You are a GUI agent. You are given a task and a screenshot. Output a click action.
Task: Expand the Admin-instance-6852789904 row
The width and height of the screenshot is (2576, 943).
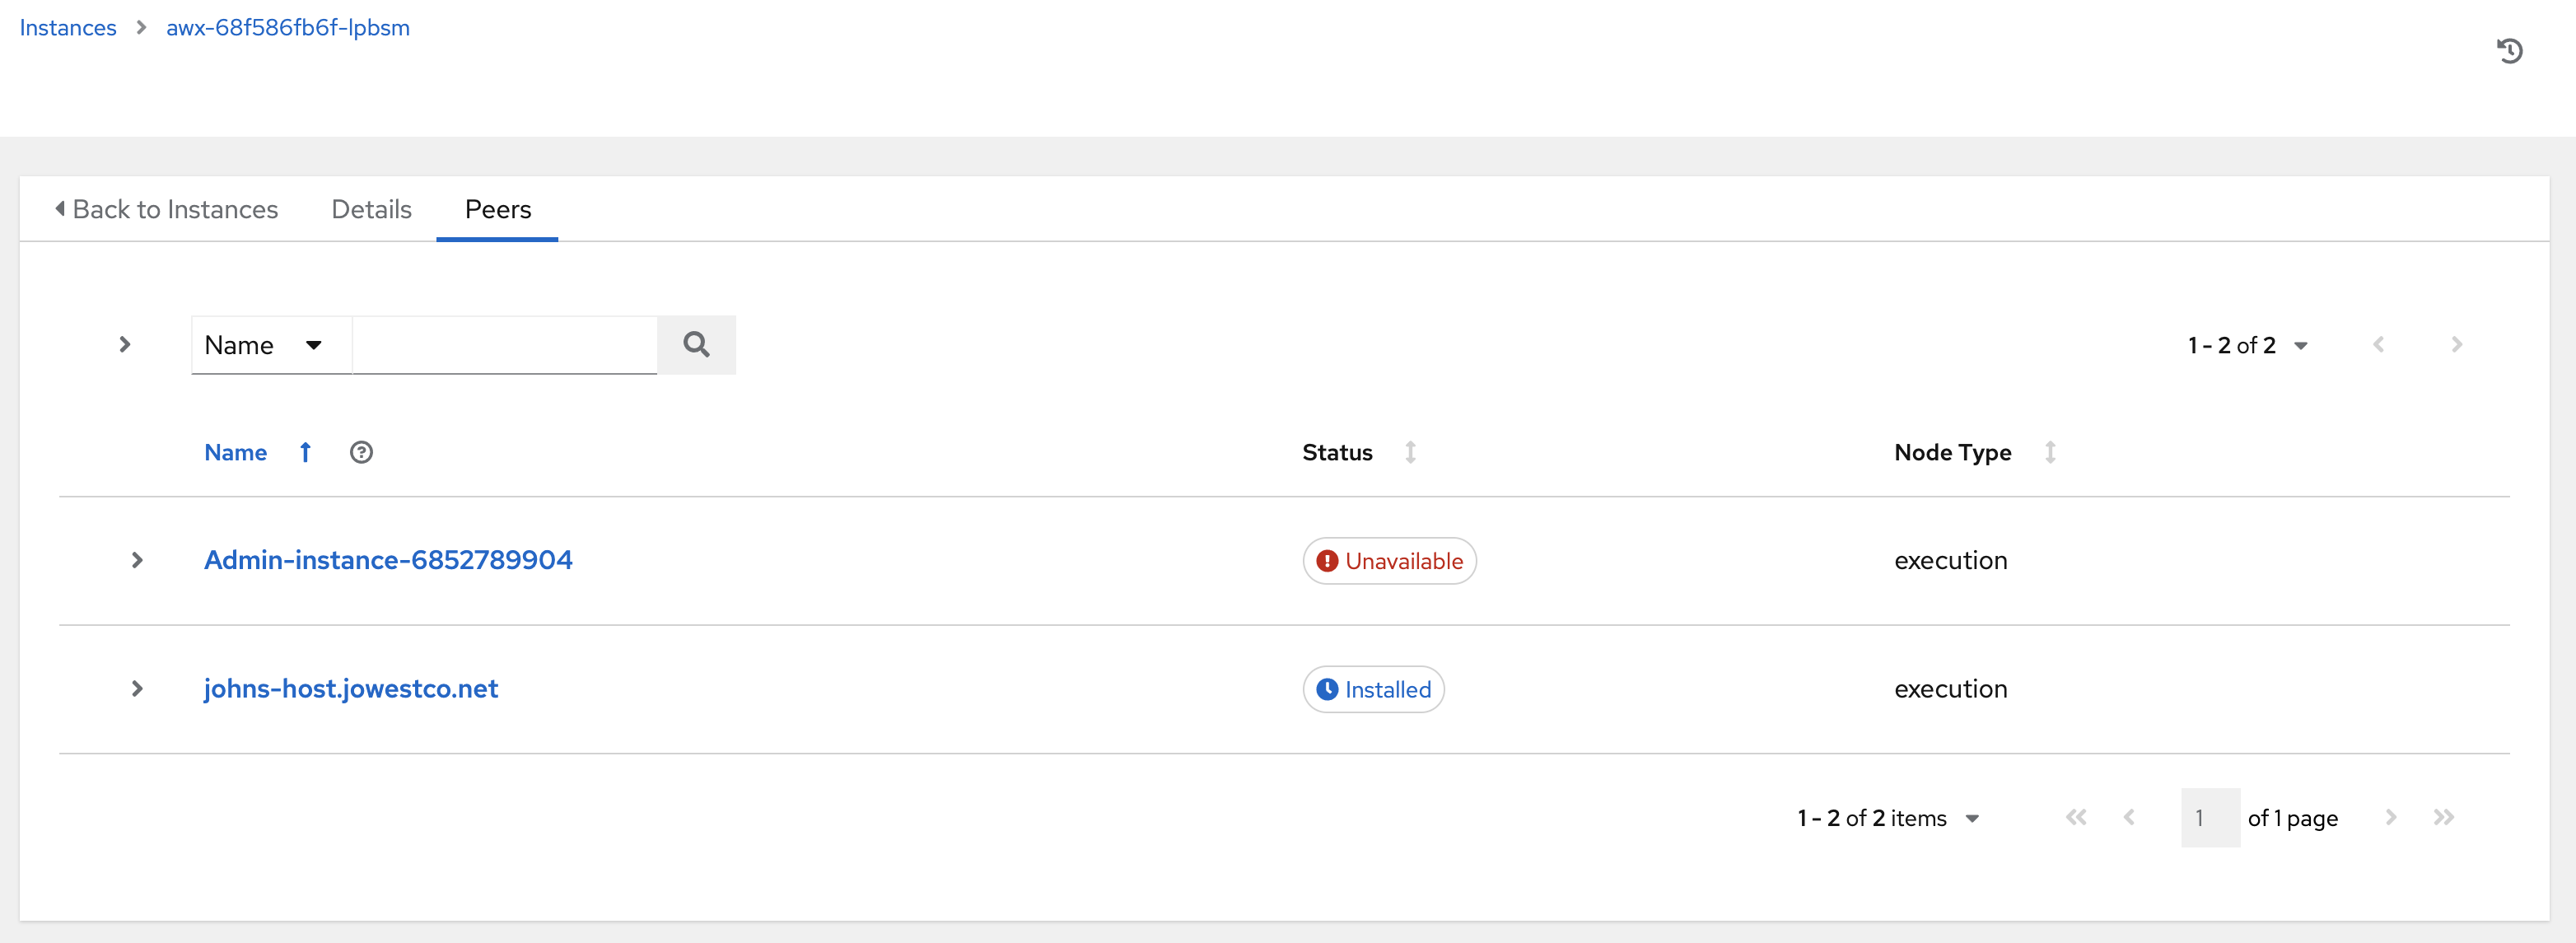click(137, 560)
